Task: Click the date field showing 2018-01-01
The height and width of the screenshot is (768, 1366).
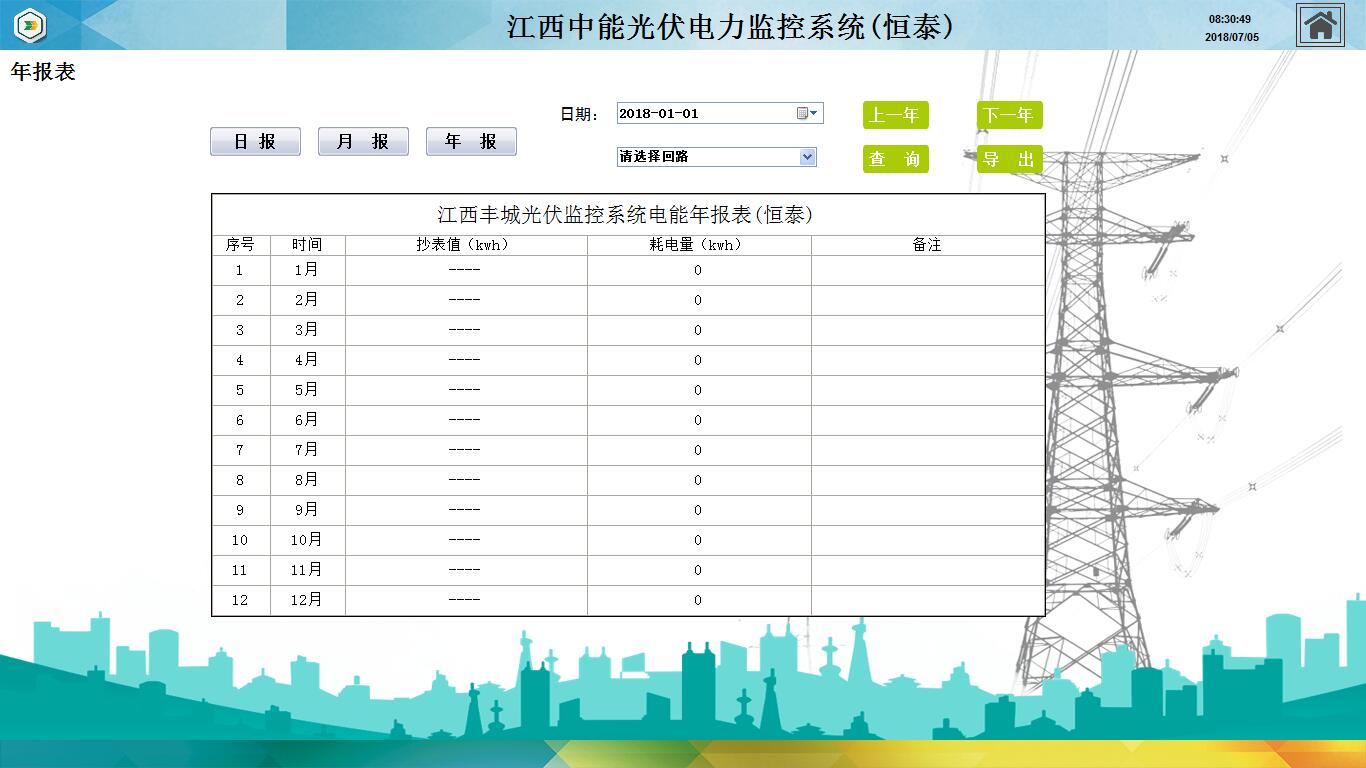Action: [x=705, y=113]
